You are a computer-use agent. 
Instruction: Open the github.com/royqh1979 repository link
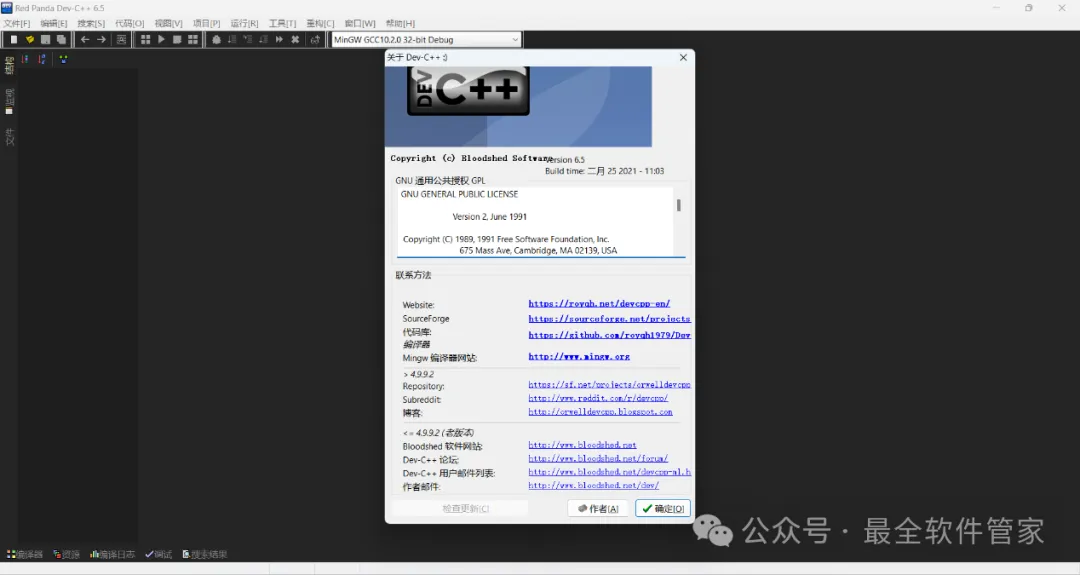click(x=610, y=335)
